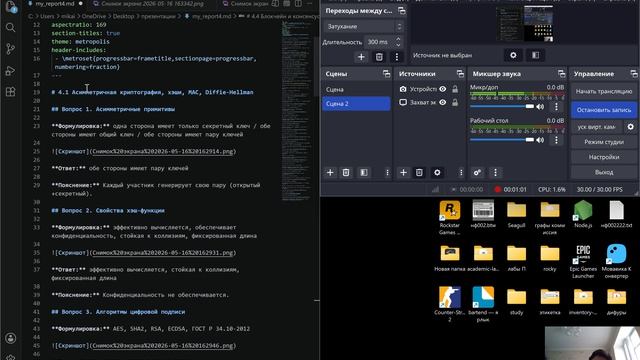Click 'Выход' button in OBS
This screenshot has height=360, width=640.
[604, 172]
